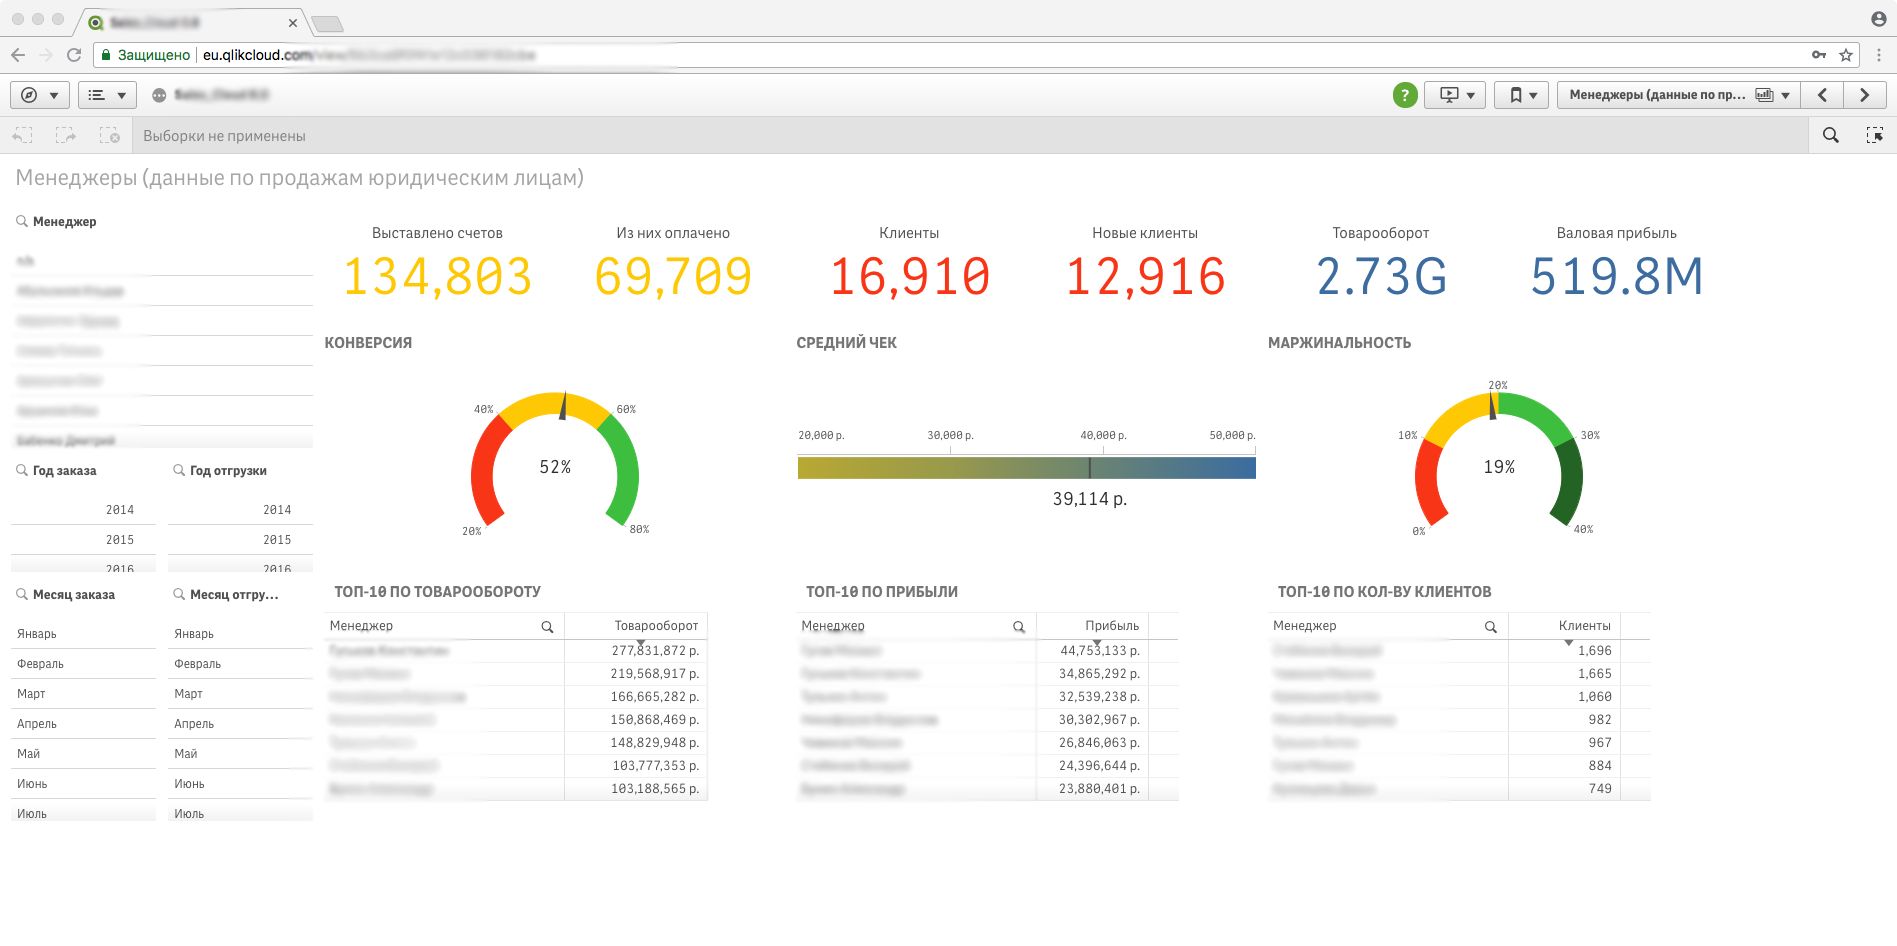Open a new browser tab

(327, 23)
